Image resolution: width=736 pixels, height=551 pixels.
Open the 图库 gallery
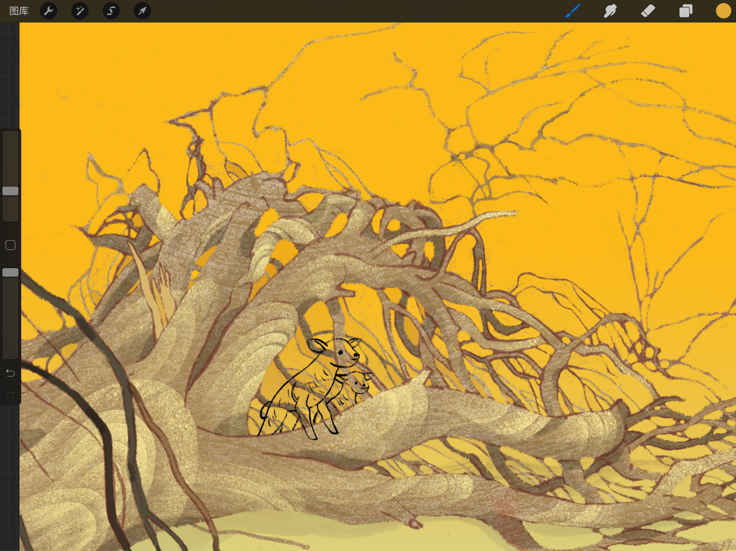(19, 11)
